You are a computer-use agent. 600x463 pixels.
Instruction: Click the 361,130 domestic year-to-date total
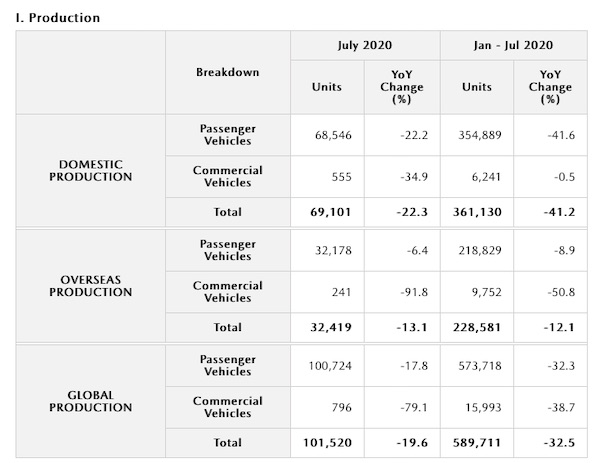pyautogui.click(x=477, y=212)
